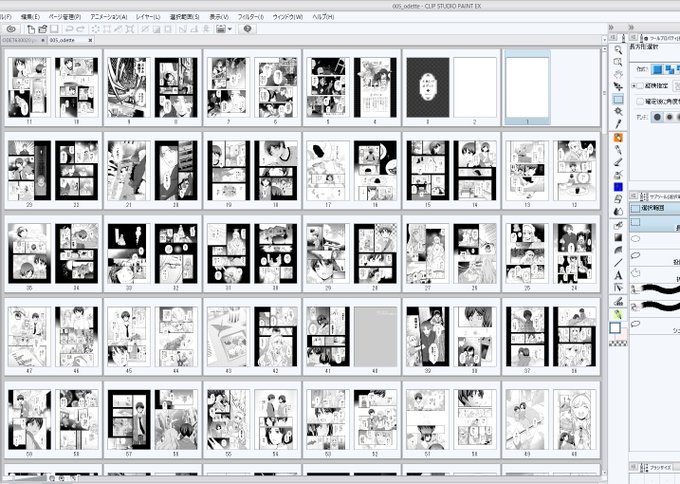Select the Figure straight line tool
This screenshot has height=484, width=680.
(618, 262)
